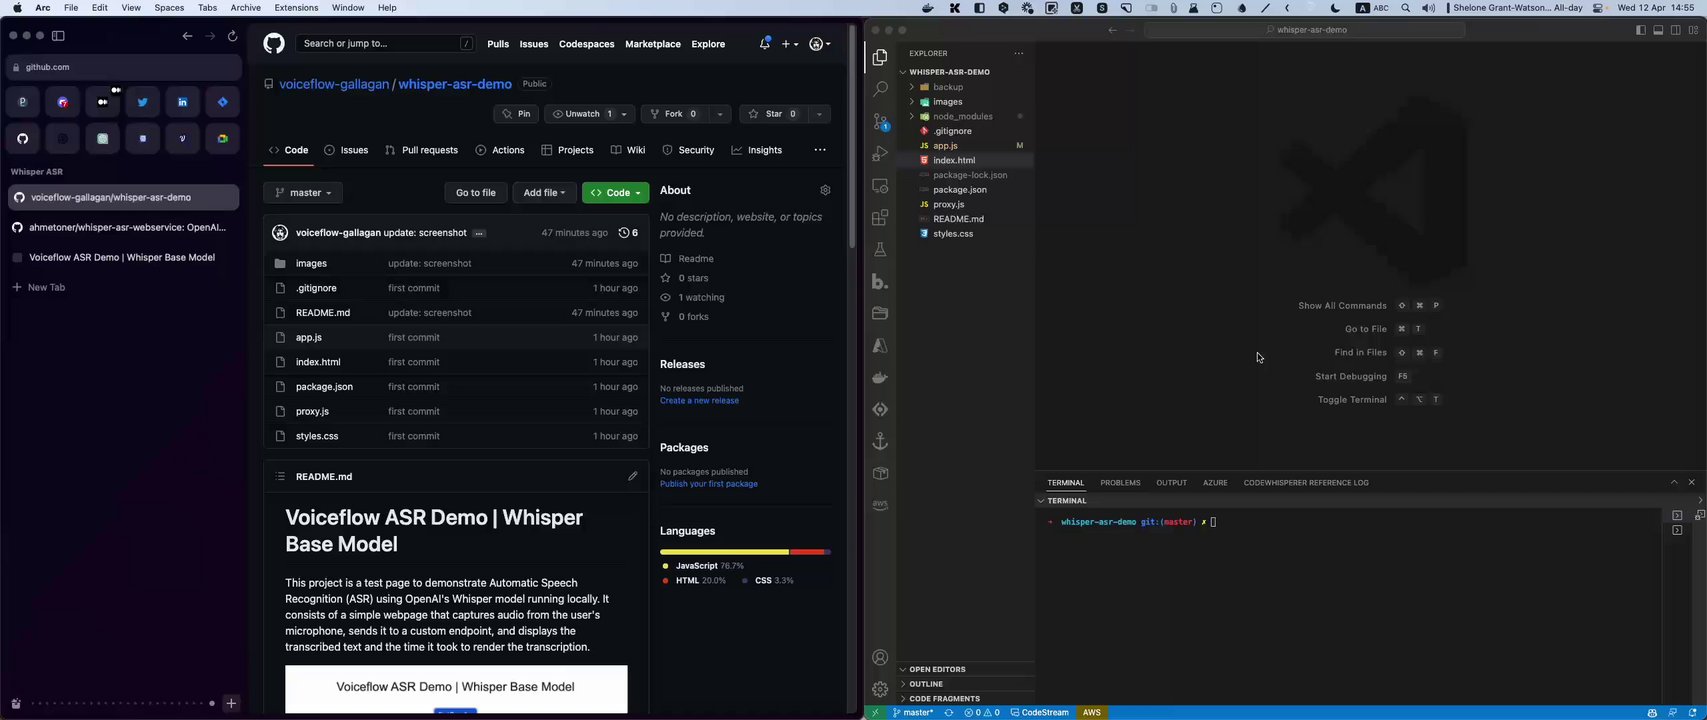The image size is (1707, 720).
Task: Open the Azure panel in VS Code activity bar
Action: pyautogui.click(x=880, y=345)
